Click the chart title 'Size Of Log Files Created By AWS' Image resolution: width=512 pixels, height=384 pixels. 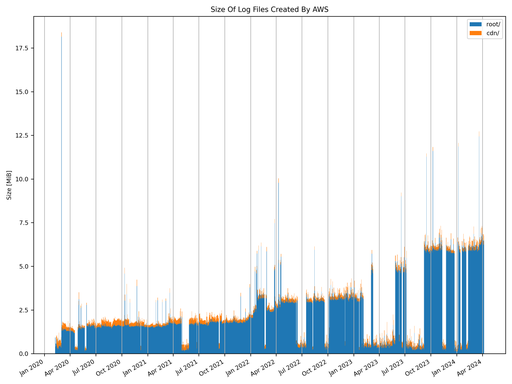pyautogui.click(x=269, y=9)
